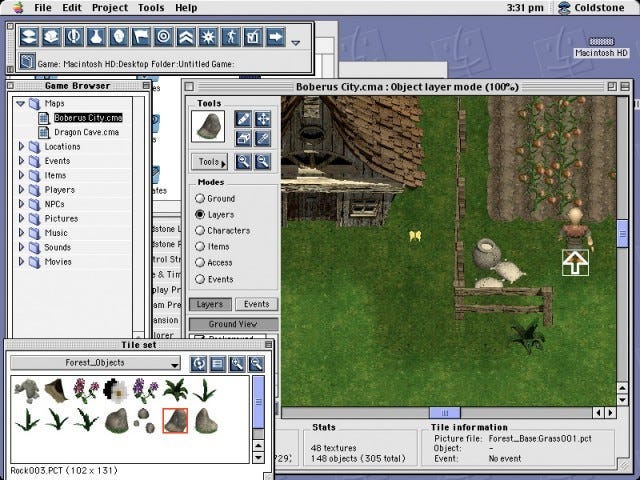
Task: Select Boberus City.cma in Game Browser
Action: click(x=88, y=118)
